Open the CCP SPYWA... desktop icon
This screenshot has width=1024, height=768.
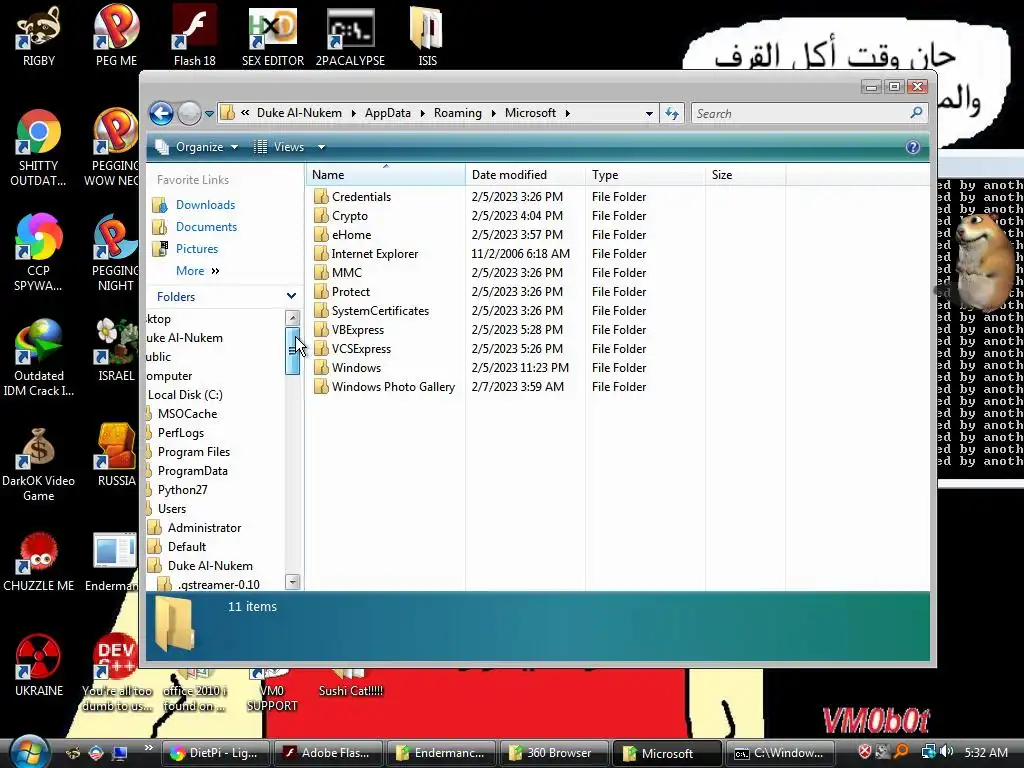[x=39, y=252]
